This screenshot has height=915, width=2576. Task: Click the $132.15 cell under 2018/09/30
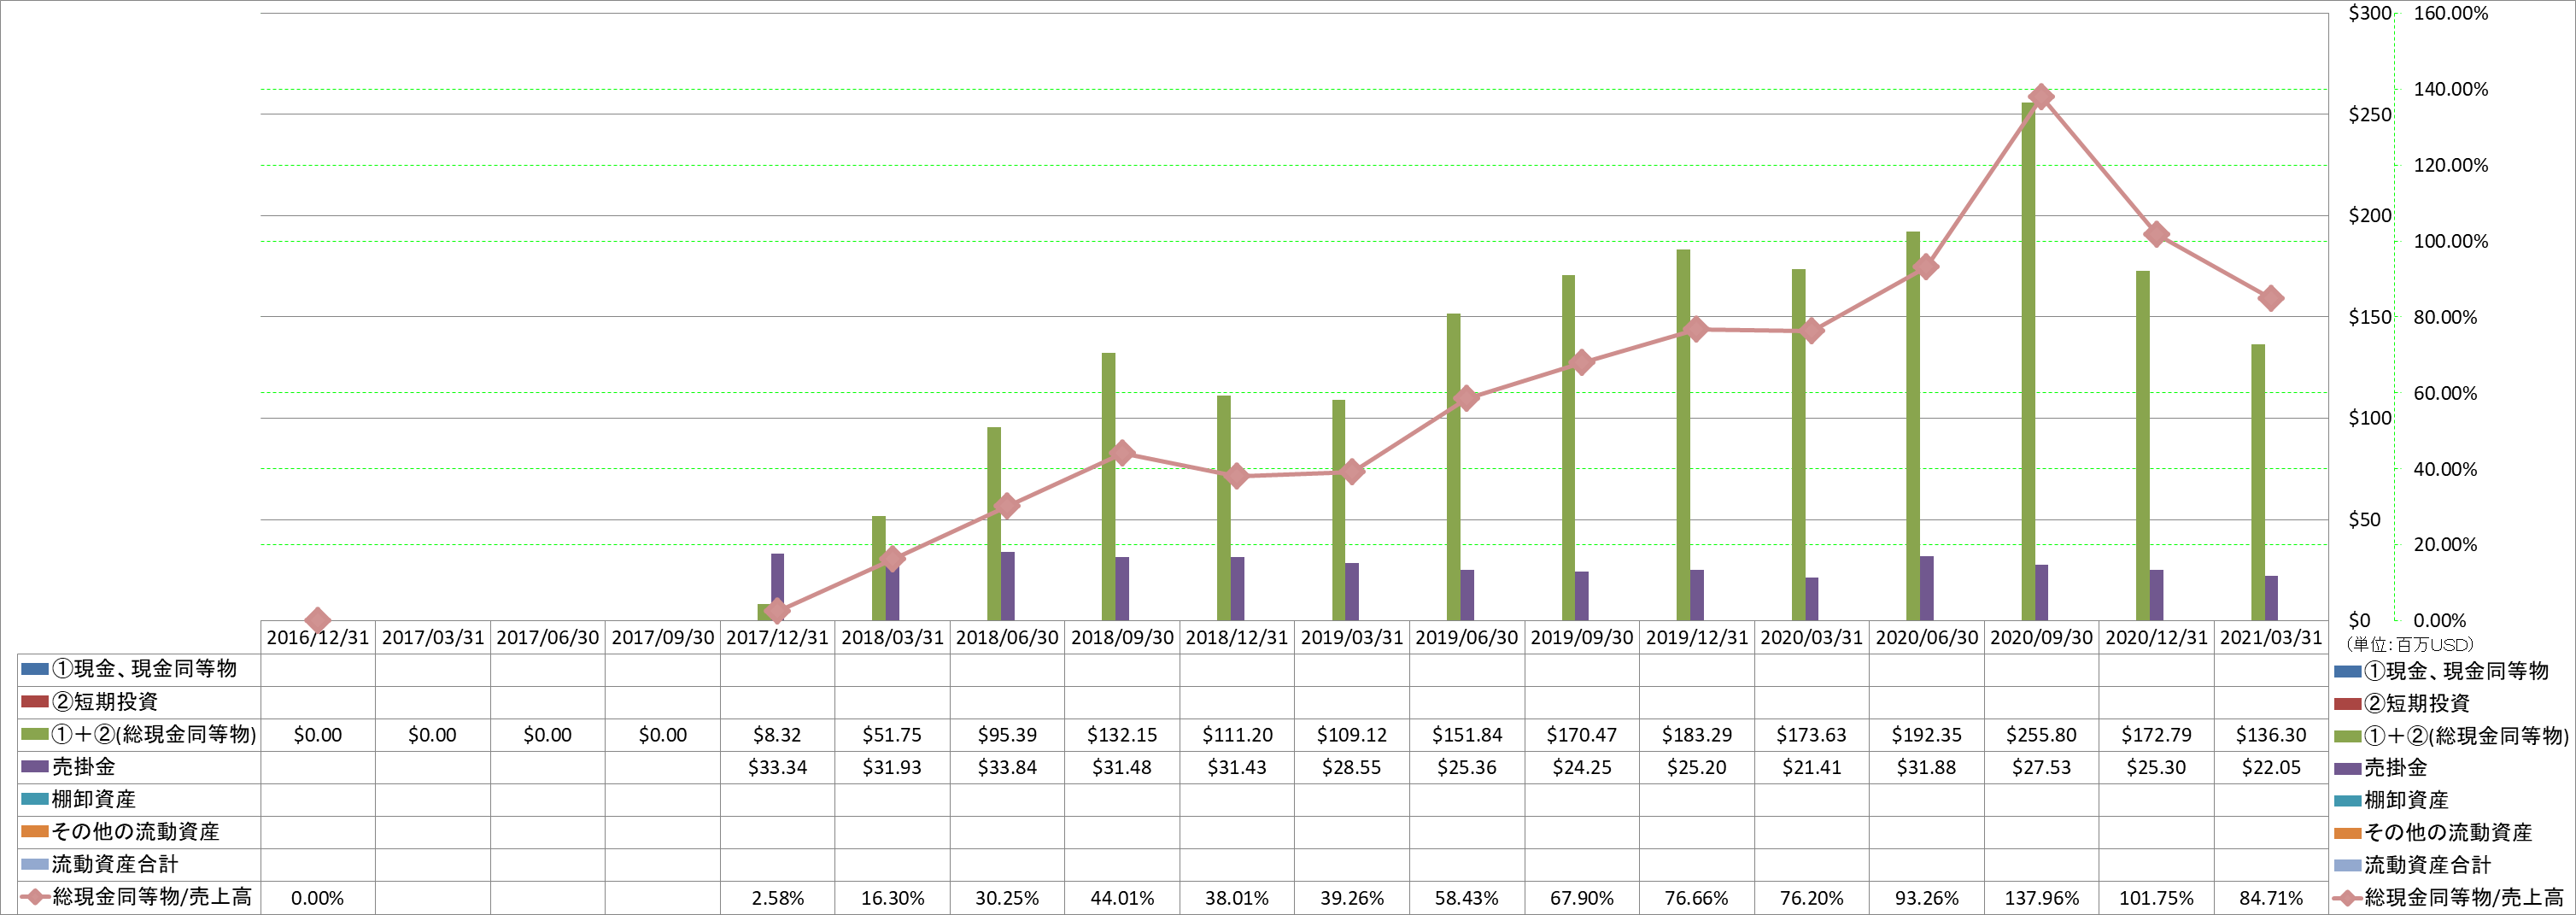point(1122,735)
